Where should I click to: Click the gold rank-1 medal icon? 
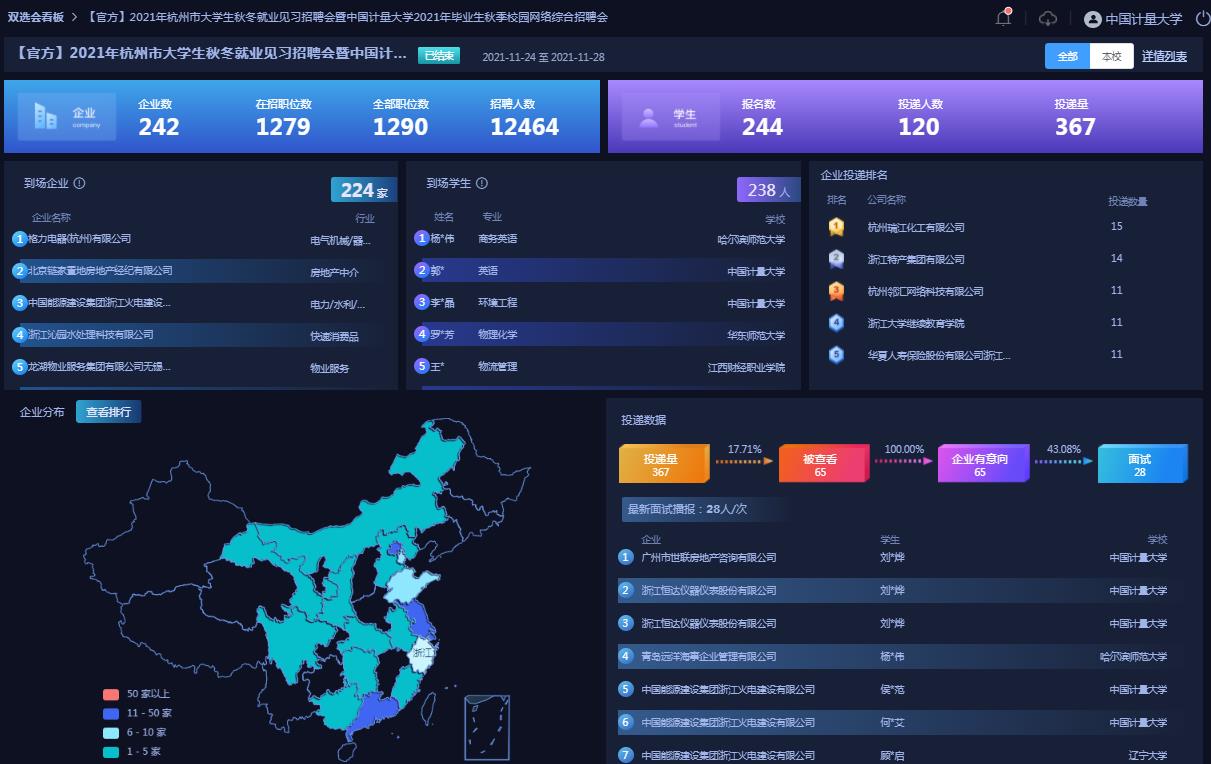pos(836,227)
